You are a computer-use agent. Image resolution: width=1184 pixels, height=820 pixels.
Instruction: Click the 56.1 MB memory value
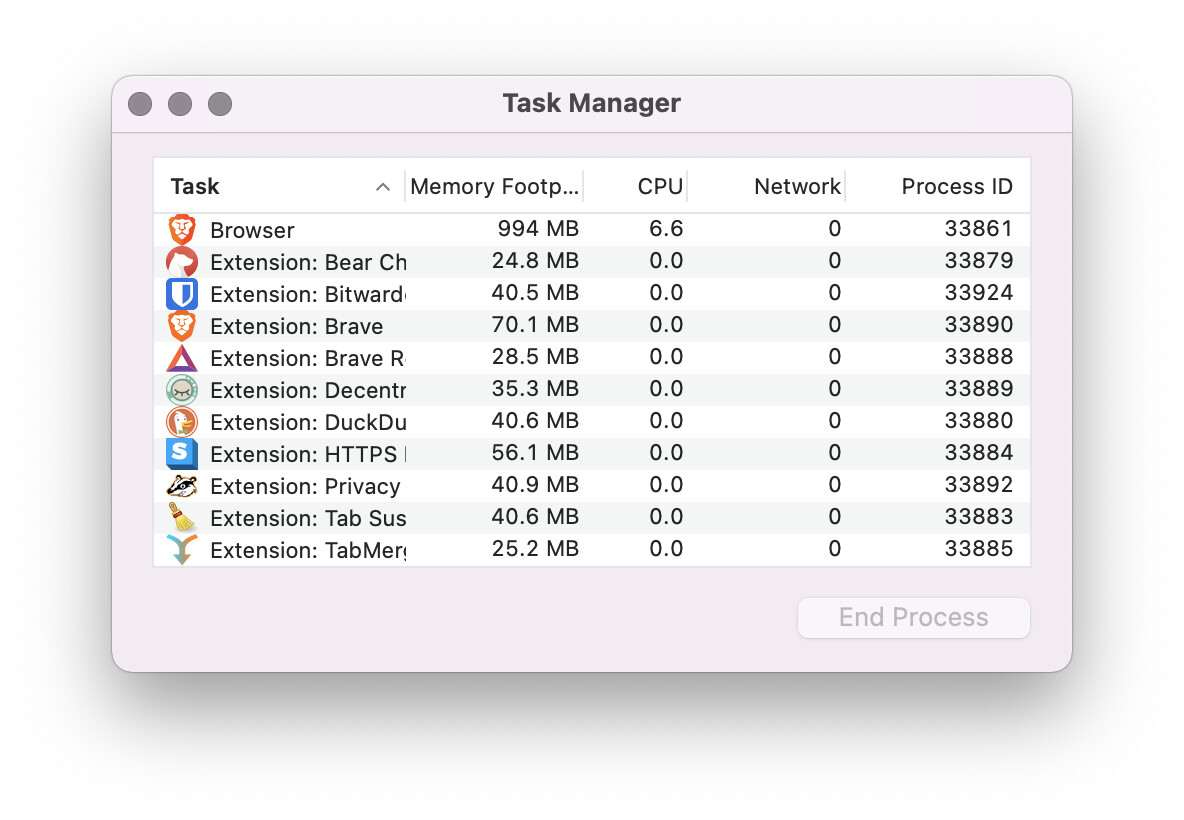(x=535, y=452)
